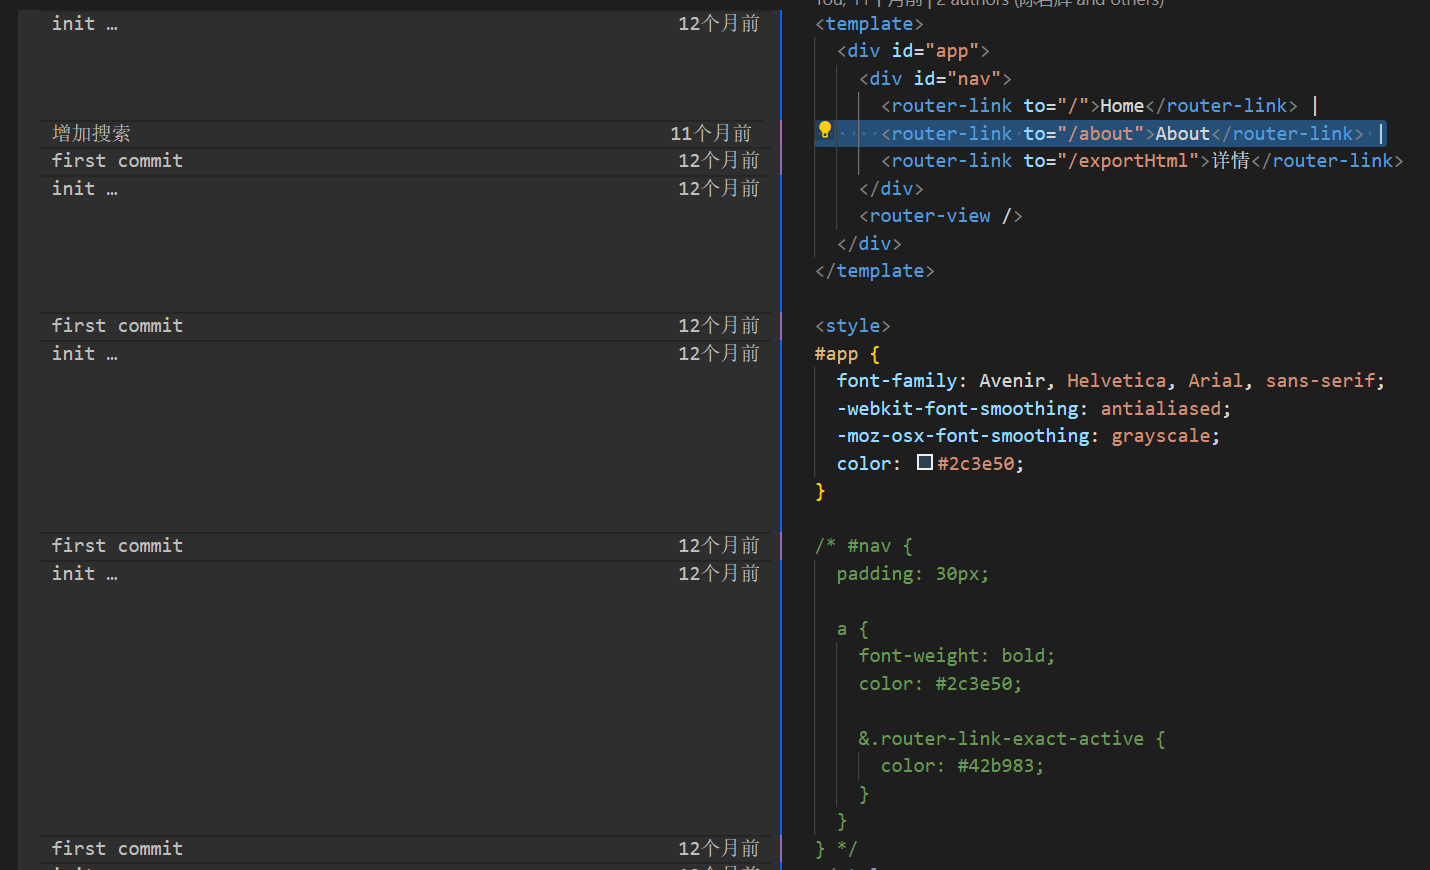The image size is (1430, 870).
Task: Click the &.router-link-exact-active selector
Action: click(x=1001, y=739)
